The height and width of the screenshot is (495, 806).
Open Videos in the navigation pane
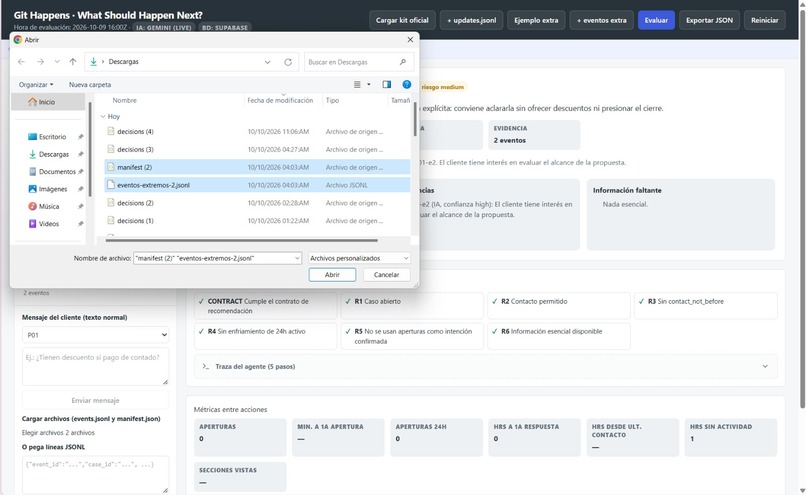click(x=48, y=224)
